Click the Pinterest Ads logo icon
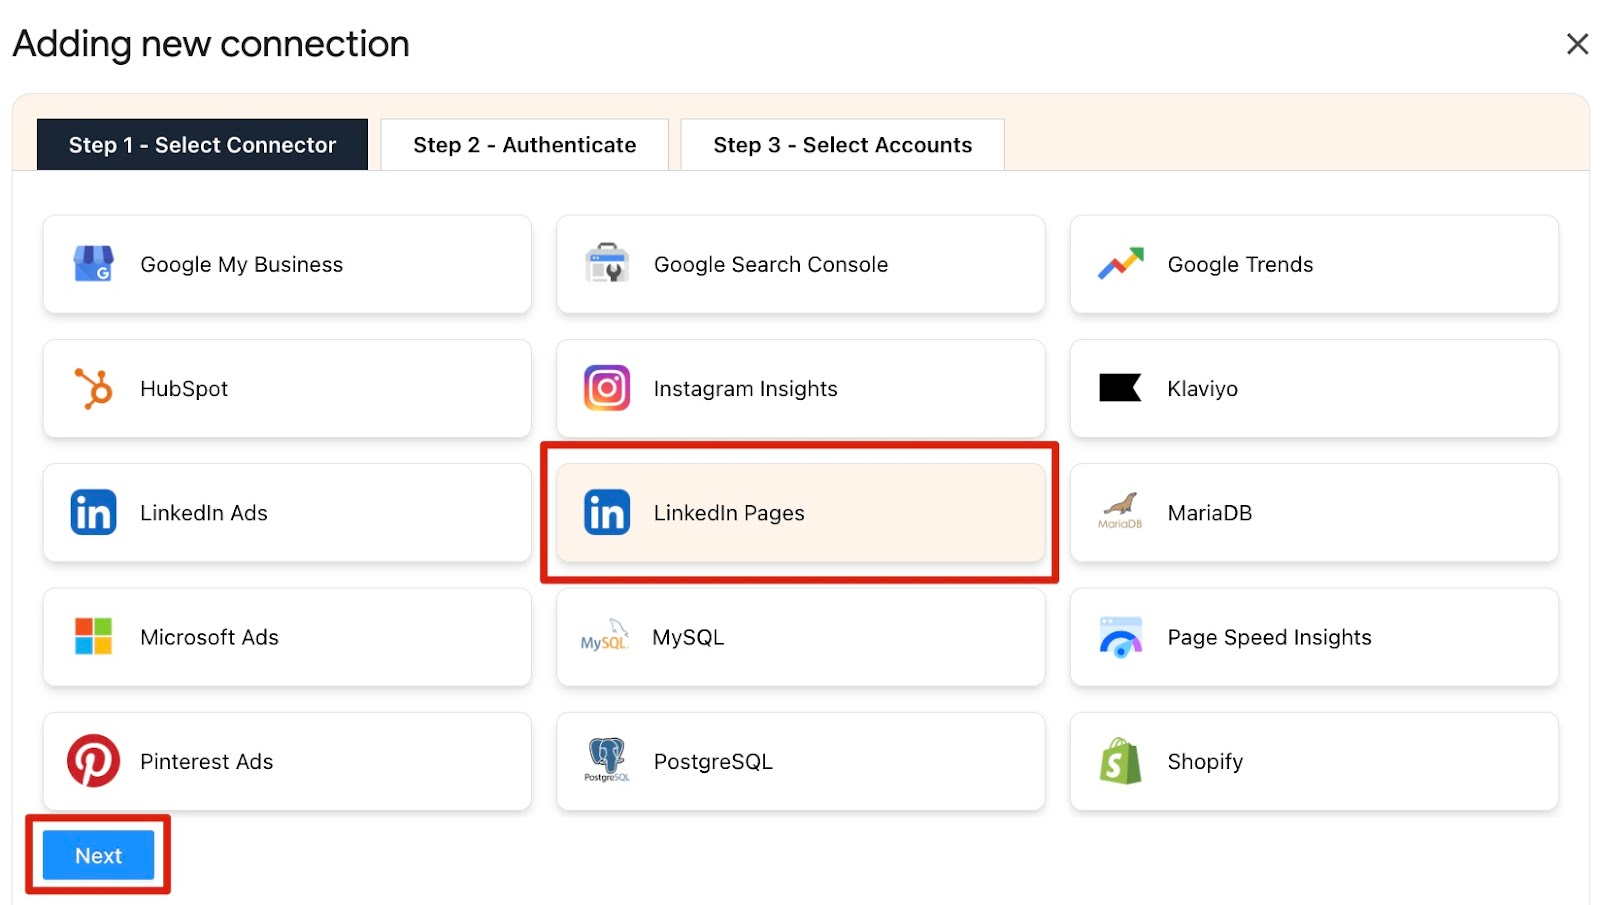Screen dimensions: 1600x905 93,761
